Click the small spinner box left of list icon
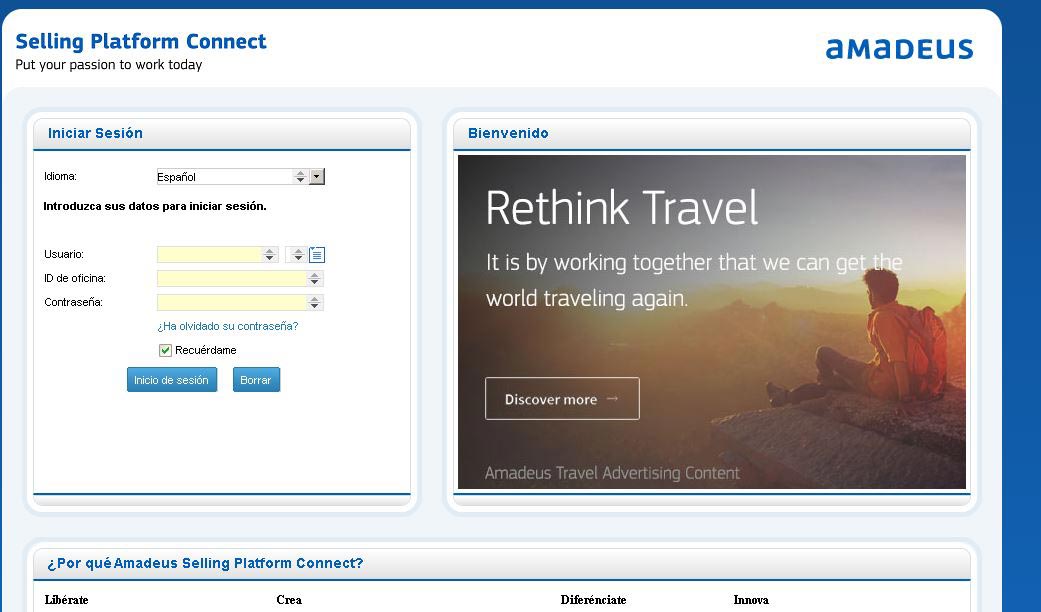Image resolution: width=1041 pixels, height=612 pixels. [296, 255]
